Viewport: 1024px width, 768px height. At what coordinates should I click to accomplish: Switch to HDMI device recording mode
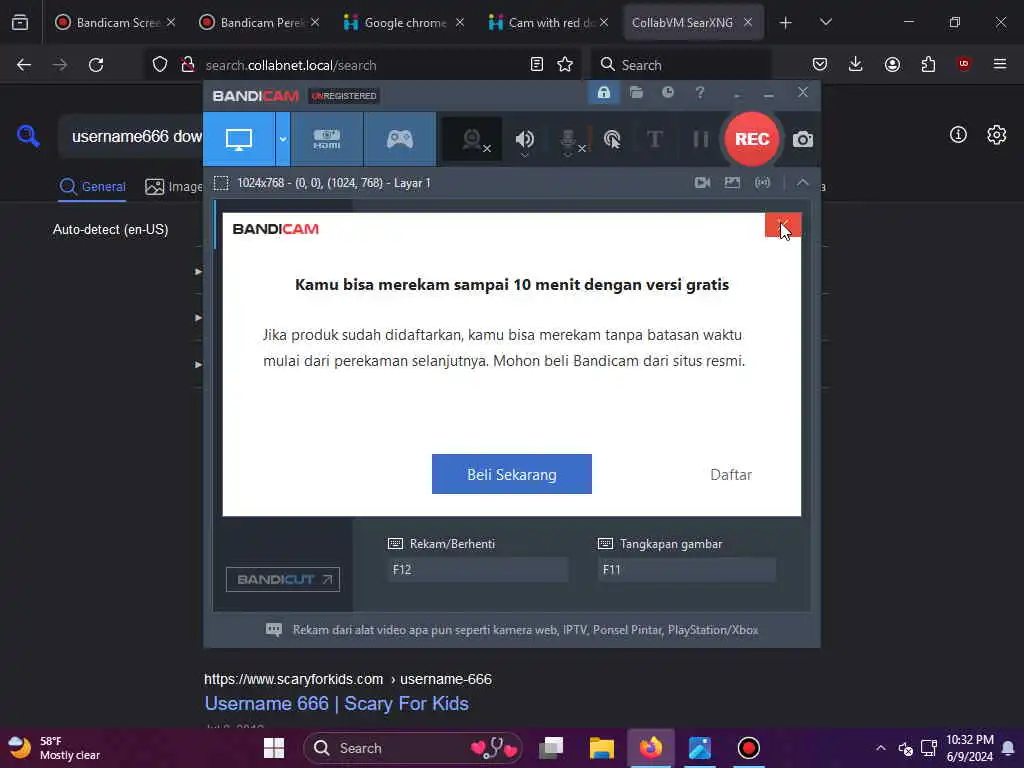click(327, 139)
